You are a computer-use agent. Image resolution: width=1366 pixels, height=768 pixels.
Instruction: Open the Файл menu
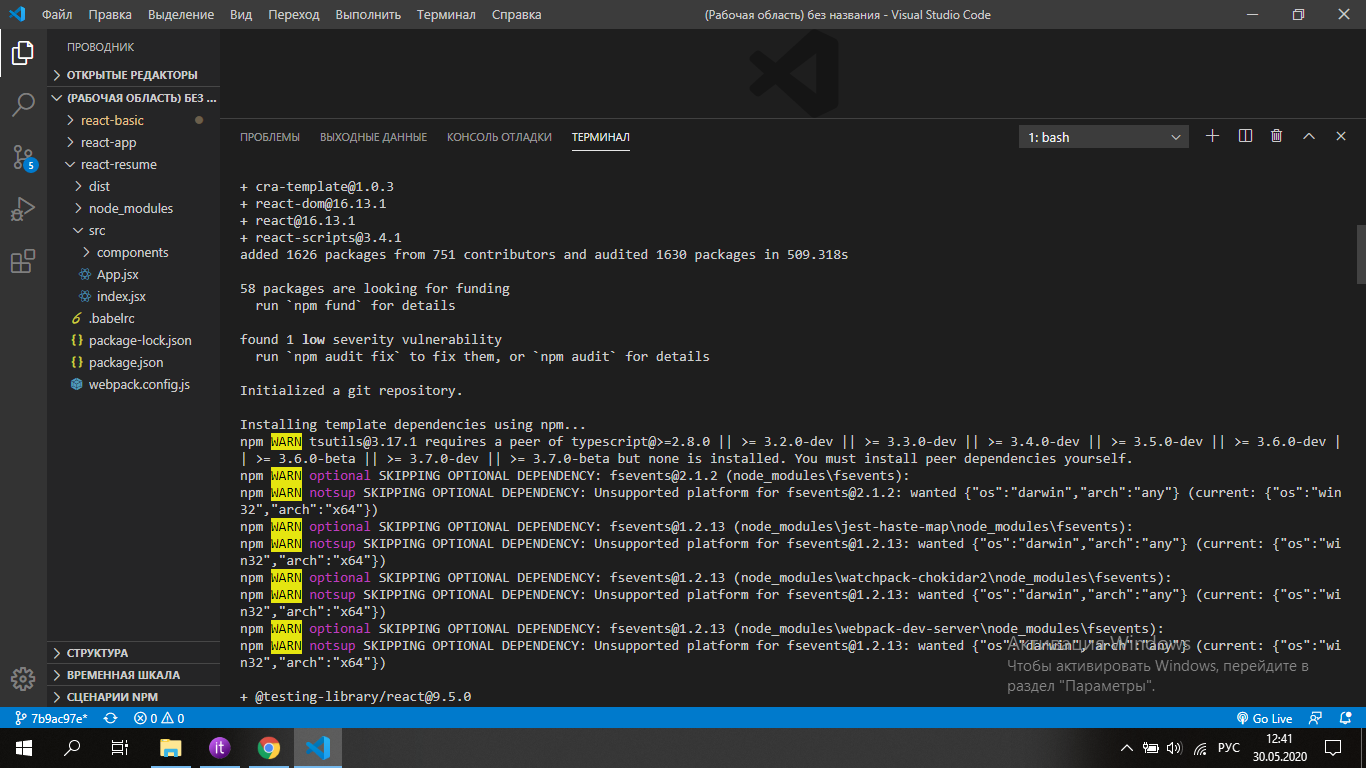[57, 14]
